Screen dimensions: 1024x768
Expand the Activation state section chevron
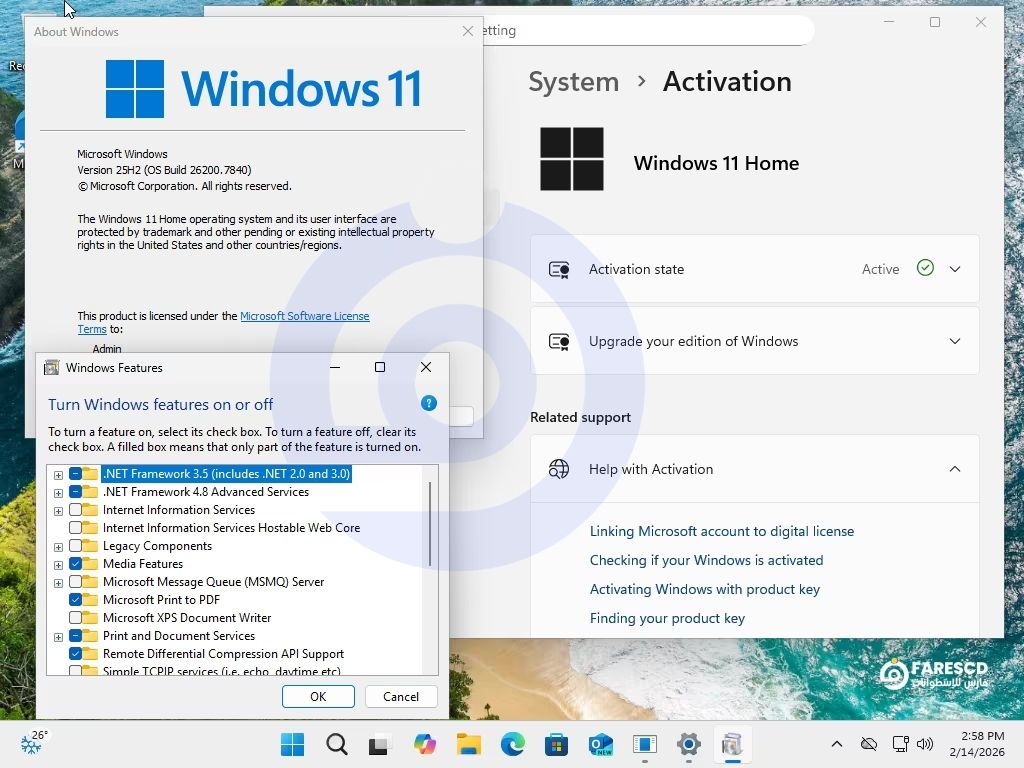pos(955,269)
